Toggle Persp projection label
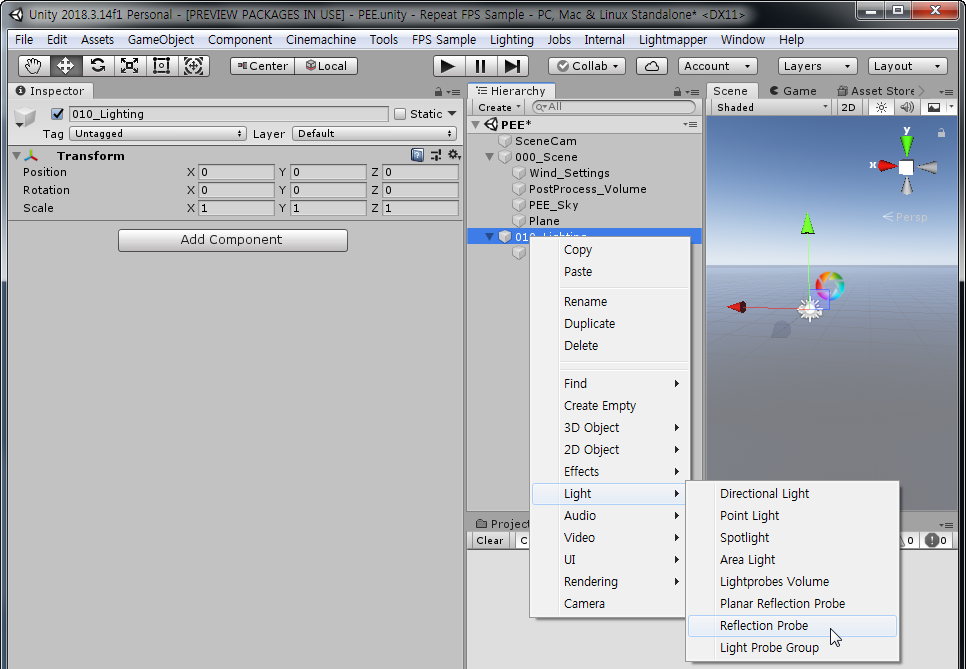Screen dimensions: 966x669 tap(905, 217)
